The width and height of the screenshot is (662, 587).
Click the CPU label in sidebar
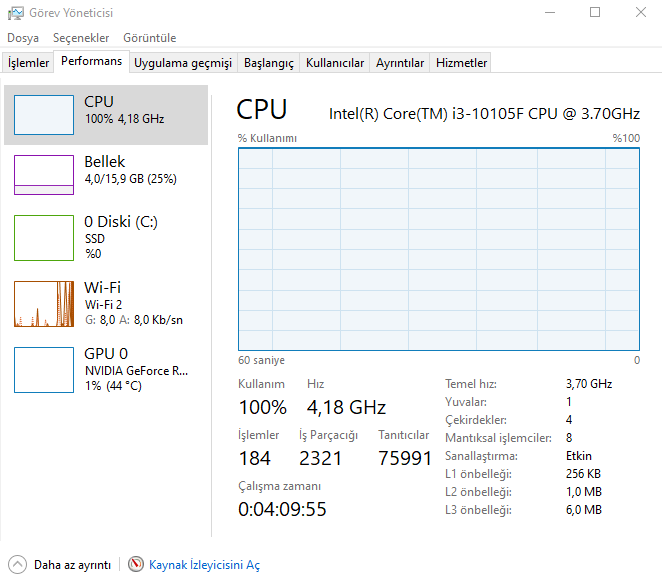99,102
